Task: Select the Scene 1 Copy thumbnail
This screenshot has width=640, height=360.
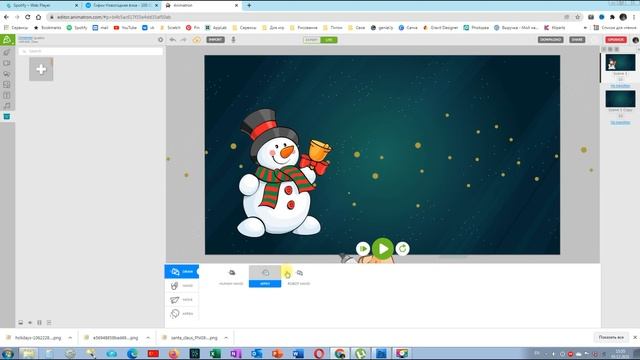Action: tap(620, 99)
